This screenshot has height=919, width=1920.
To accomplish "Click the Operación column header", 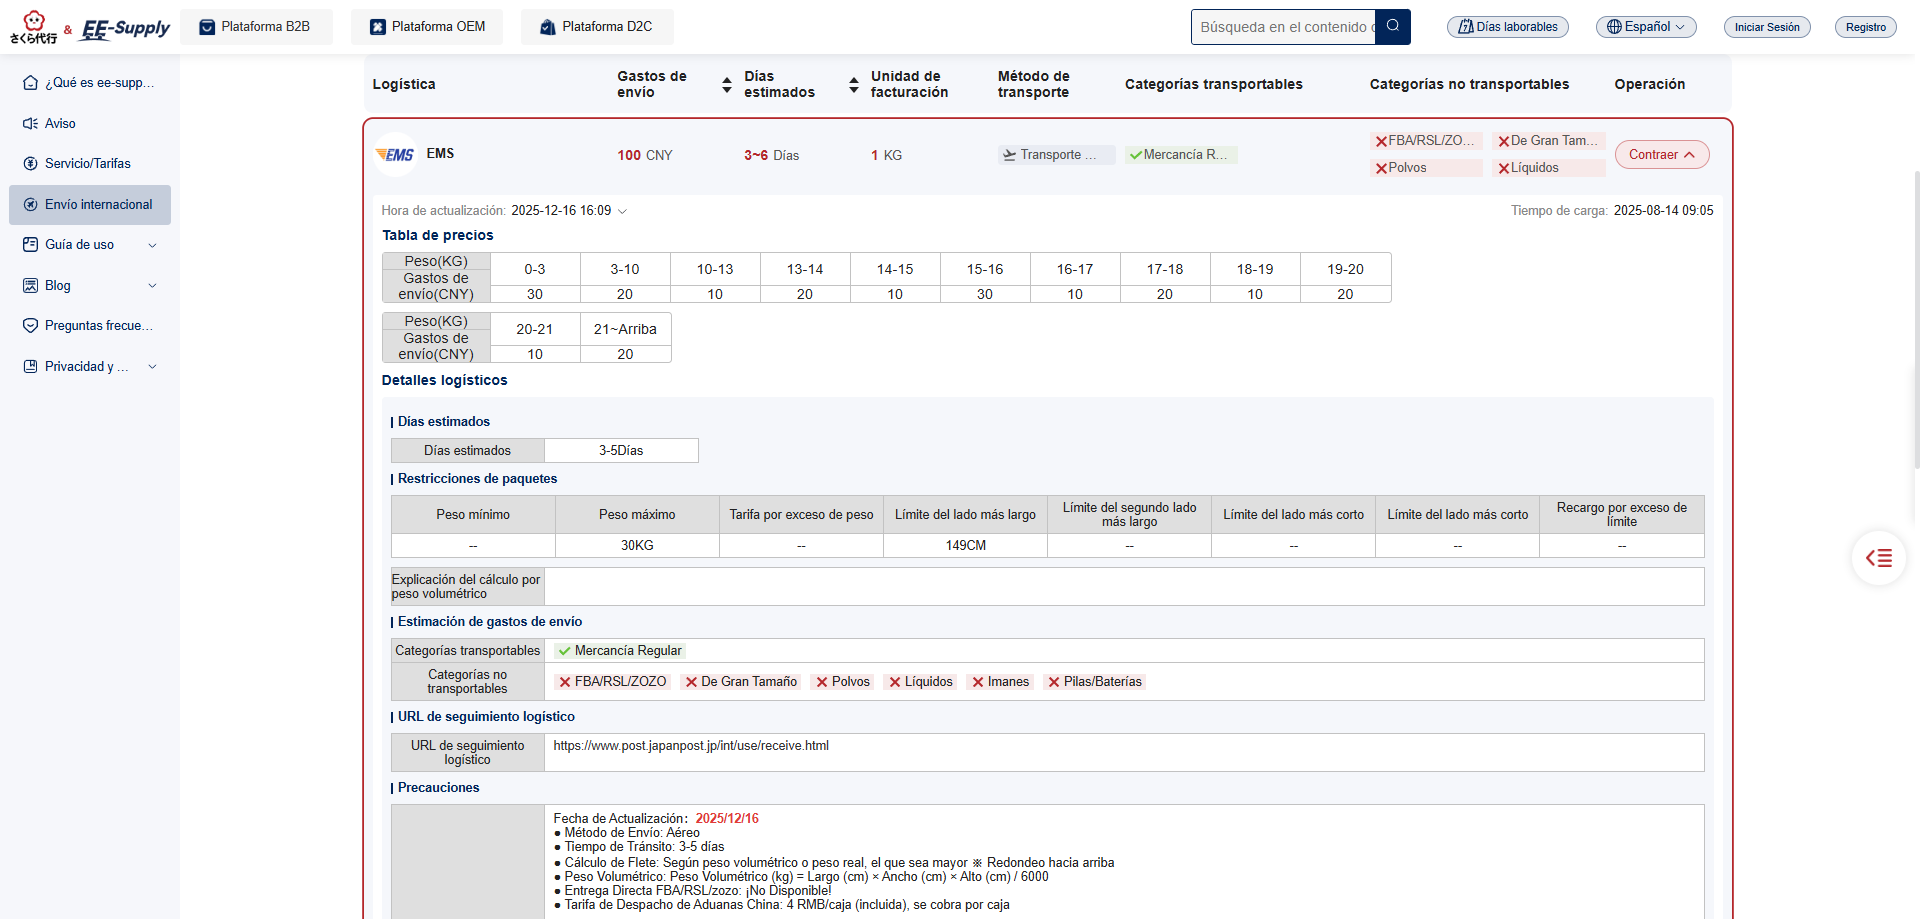I will [1649, 85].
